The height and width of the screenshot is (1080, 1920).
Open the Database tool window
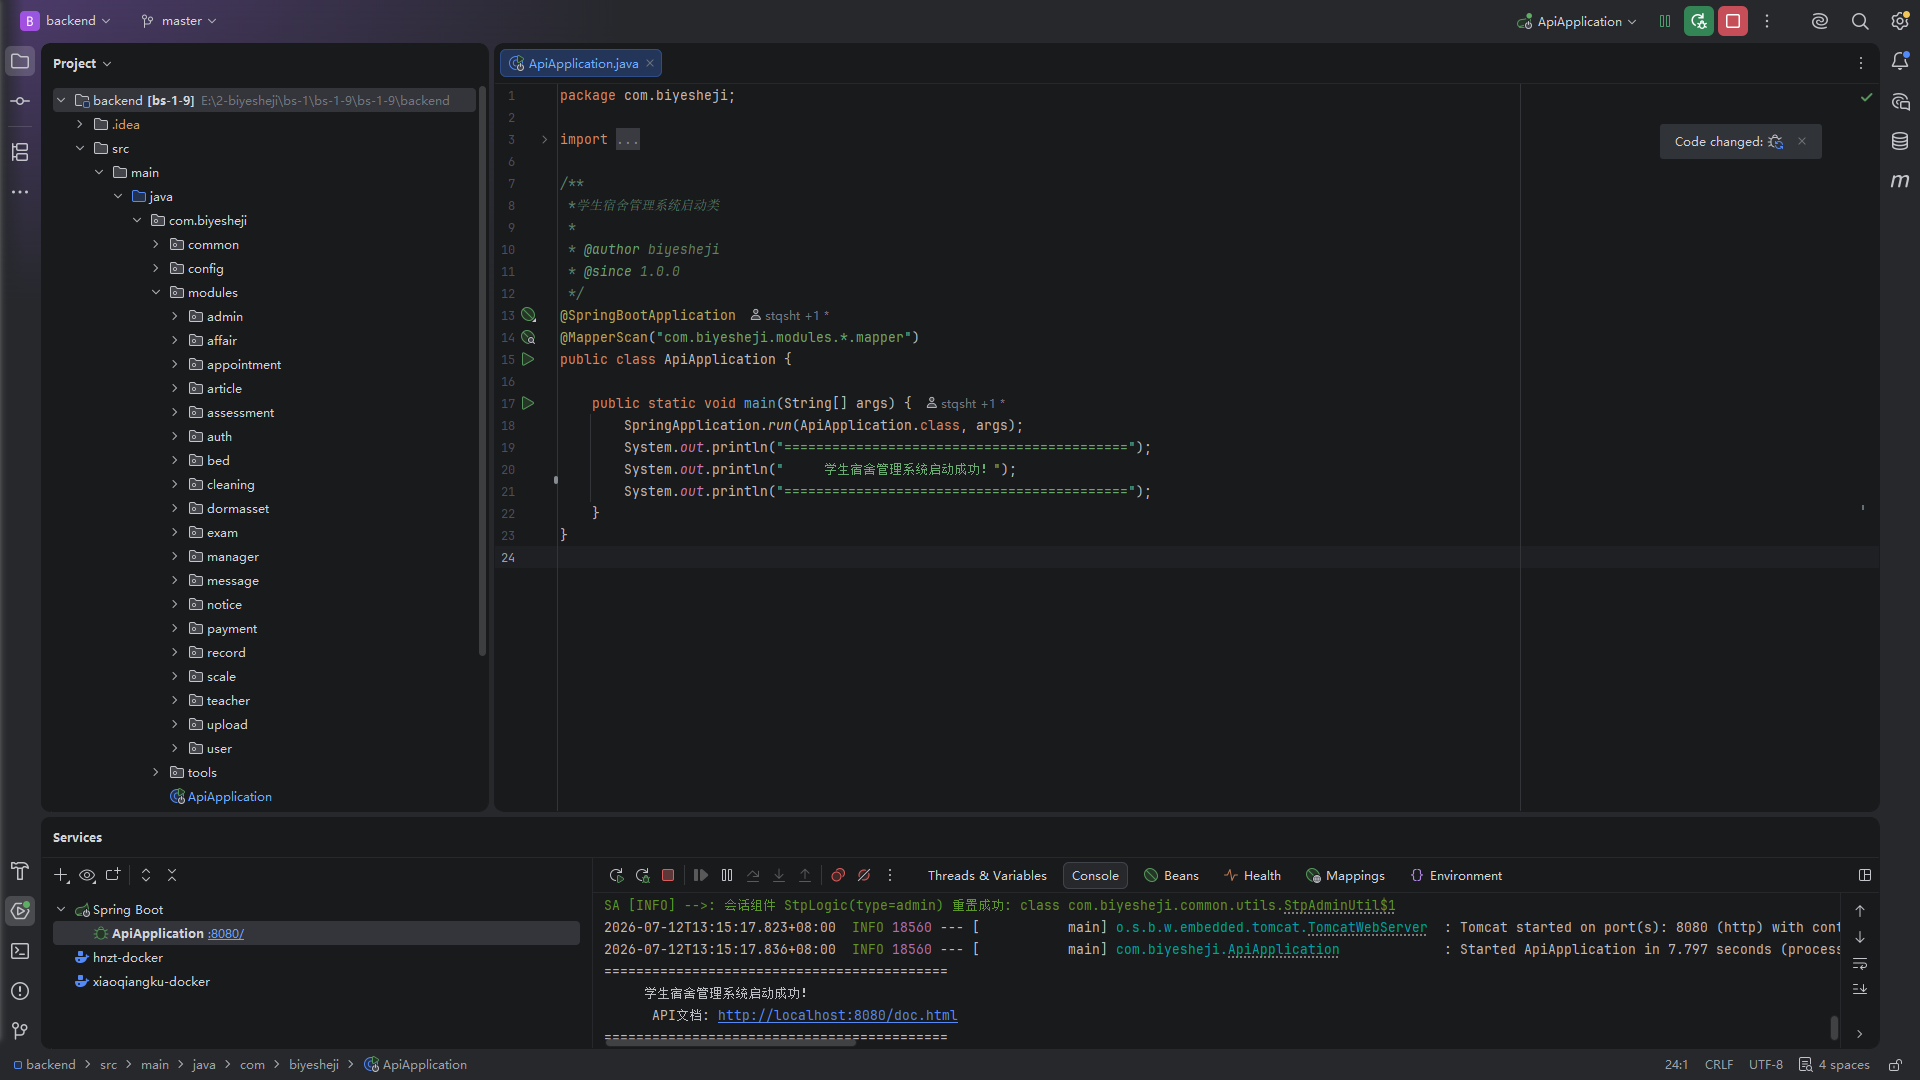tap(1900, 142)
